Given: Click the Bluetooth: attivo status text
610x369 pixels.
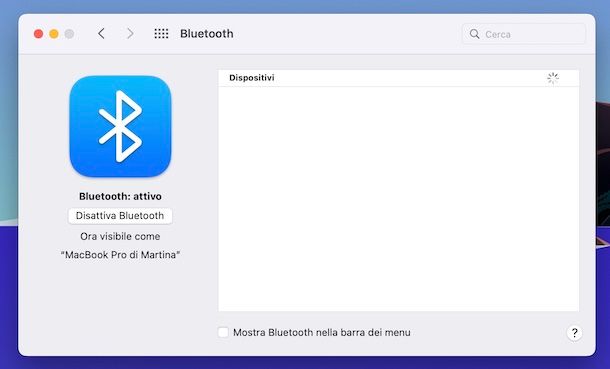Looking at the screenshot, I should [x=120, y=196].
